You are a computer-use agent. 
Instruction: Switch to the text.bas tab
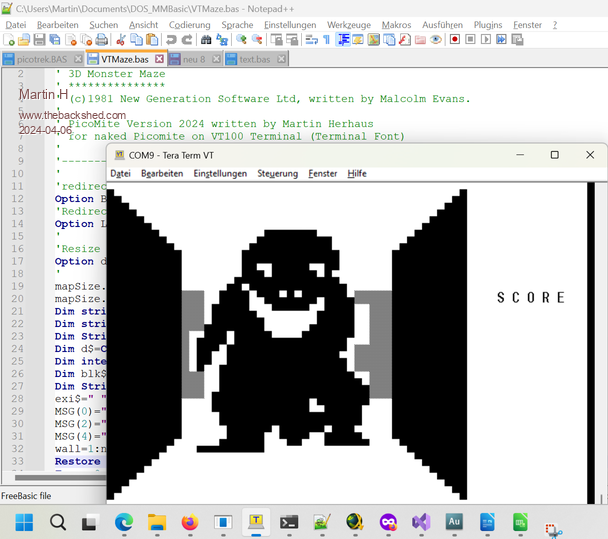pyautogui.click(x=253, y=59)
